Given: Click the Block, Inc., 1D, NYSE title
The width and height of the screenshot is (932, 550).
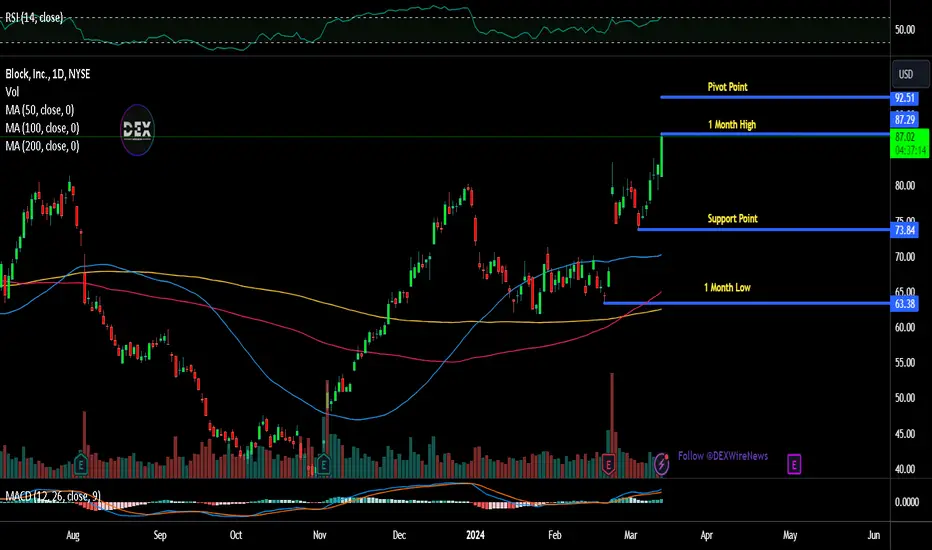Looking at the screenshot, I should [x=48, y=74].
